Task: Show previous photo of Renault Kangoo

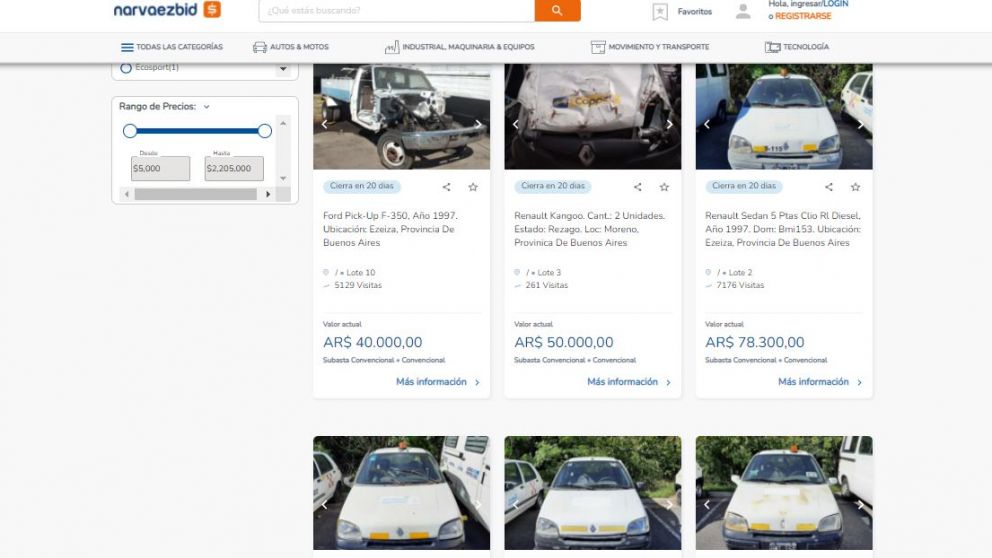Action: [x=516, y=125]
